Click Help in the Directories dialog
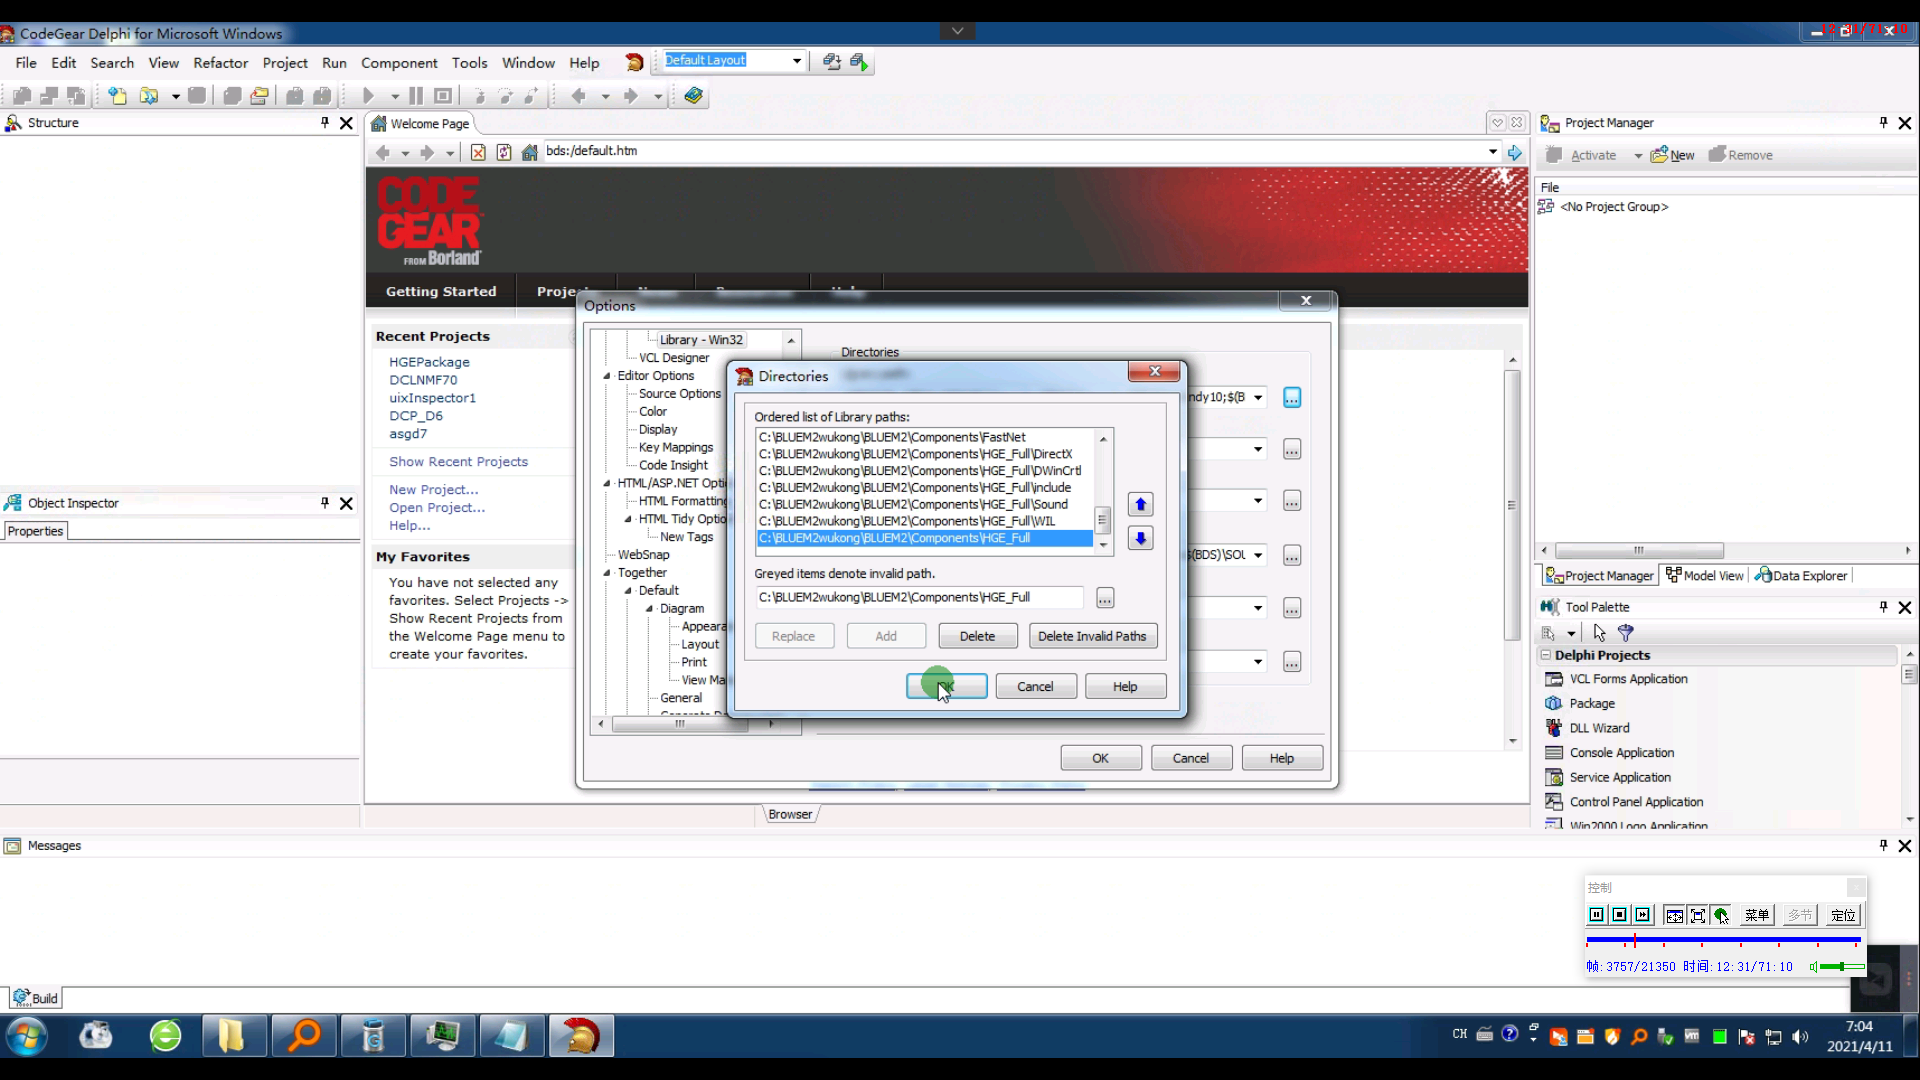Screen dimensions: 1920x1080 [1125, 686]
